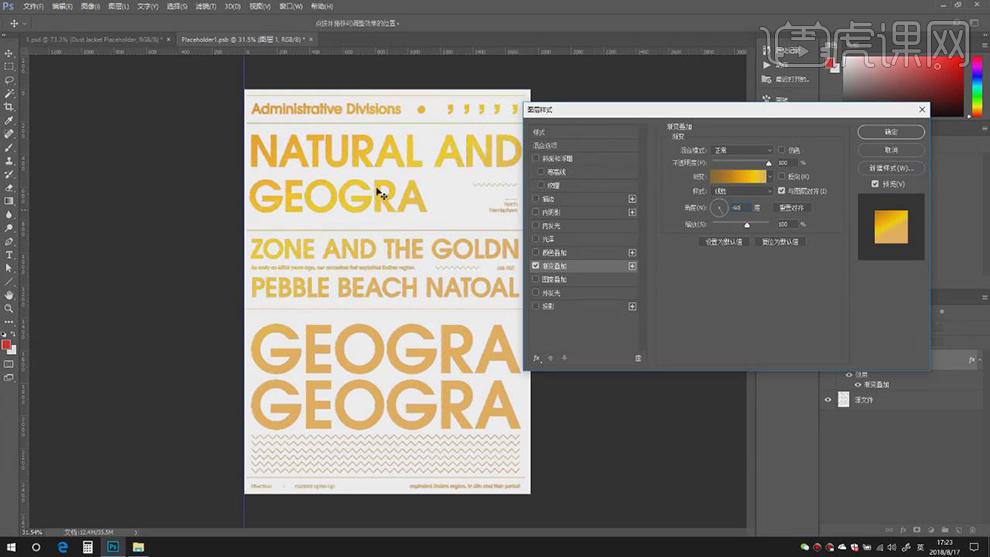The width and height of the screenshot is (990, 557).
Task: Uncheck the Gradient Overlay (渐变叠加) style checkbox
Action: click(x=536, y=266)
